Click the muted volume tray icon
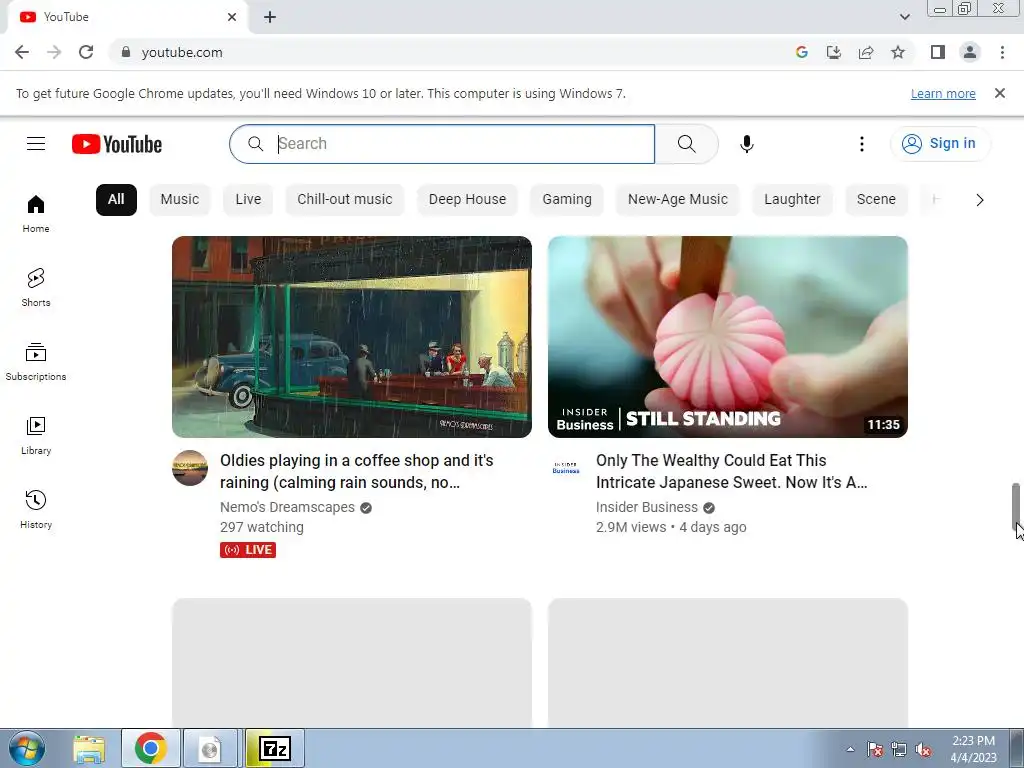 coord(923,749)
